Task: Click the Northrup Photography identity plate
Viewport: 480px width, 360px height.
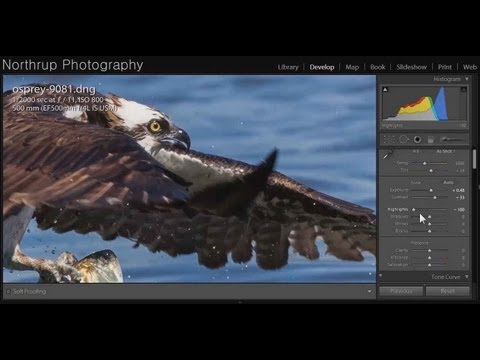Action: pyautogui.click(x=73, y=65)
